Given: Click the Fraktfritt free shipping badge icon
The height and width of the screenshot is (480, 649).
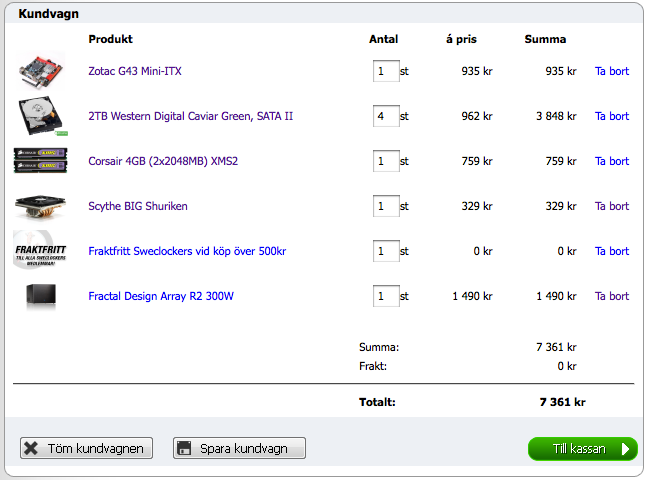Looking at the screenshot, I should [41, 250].
